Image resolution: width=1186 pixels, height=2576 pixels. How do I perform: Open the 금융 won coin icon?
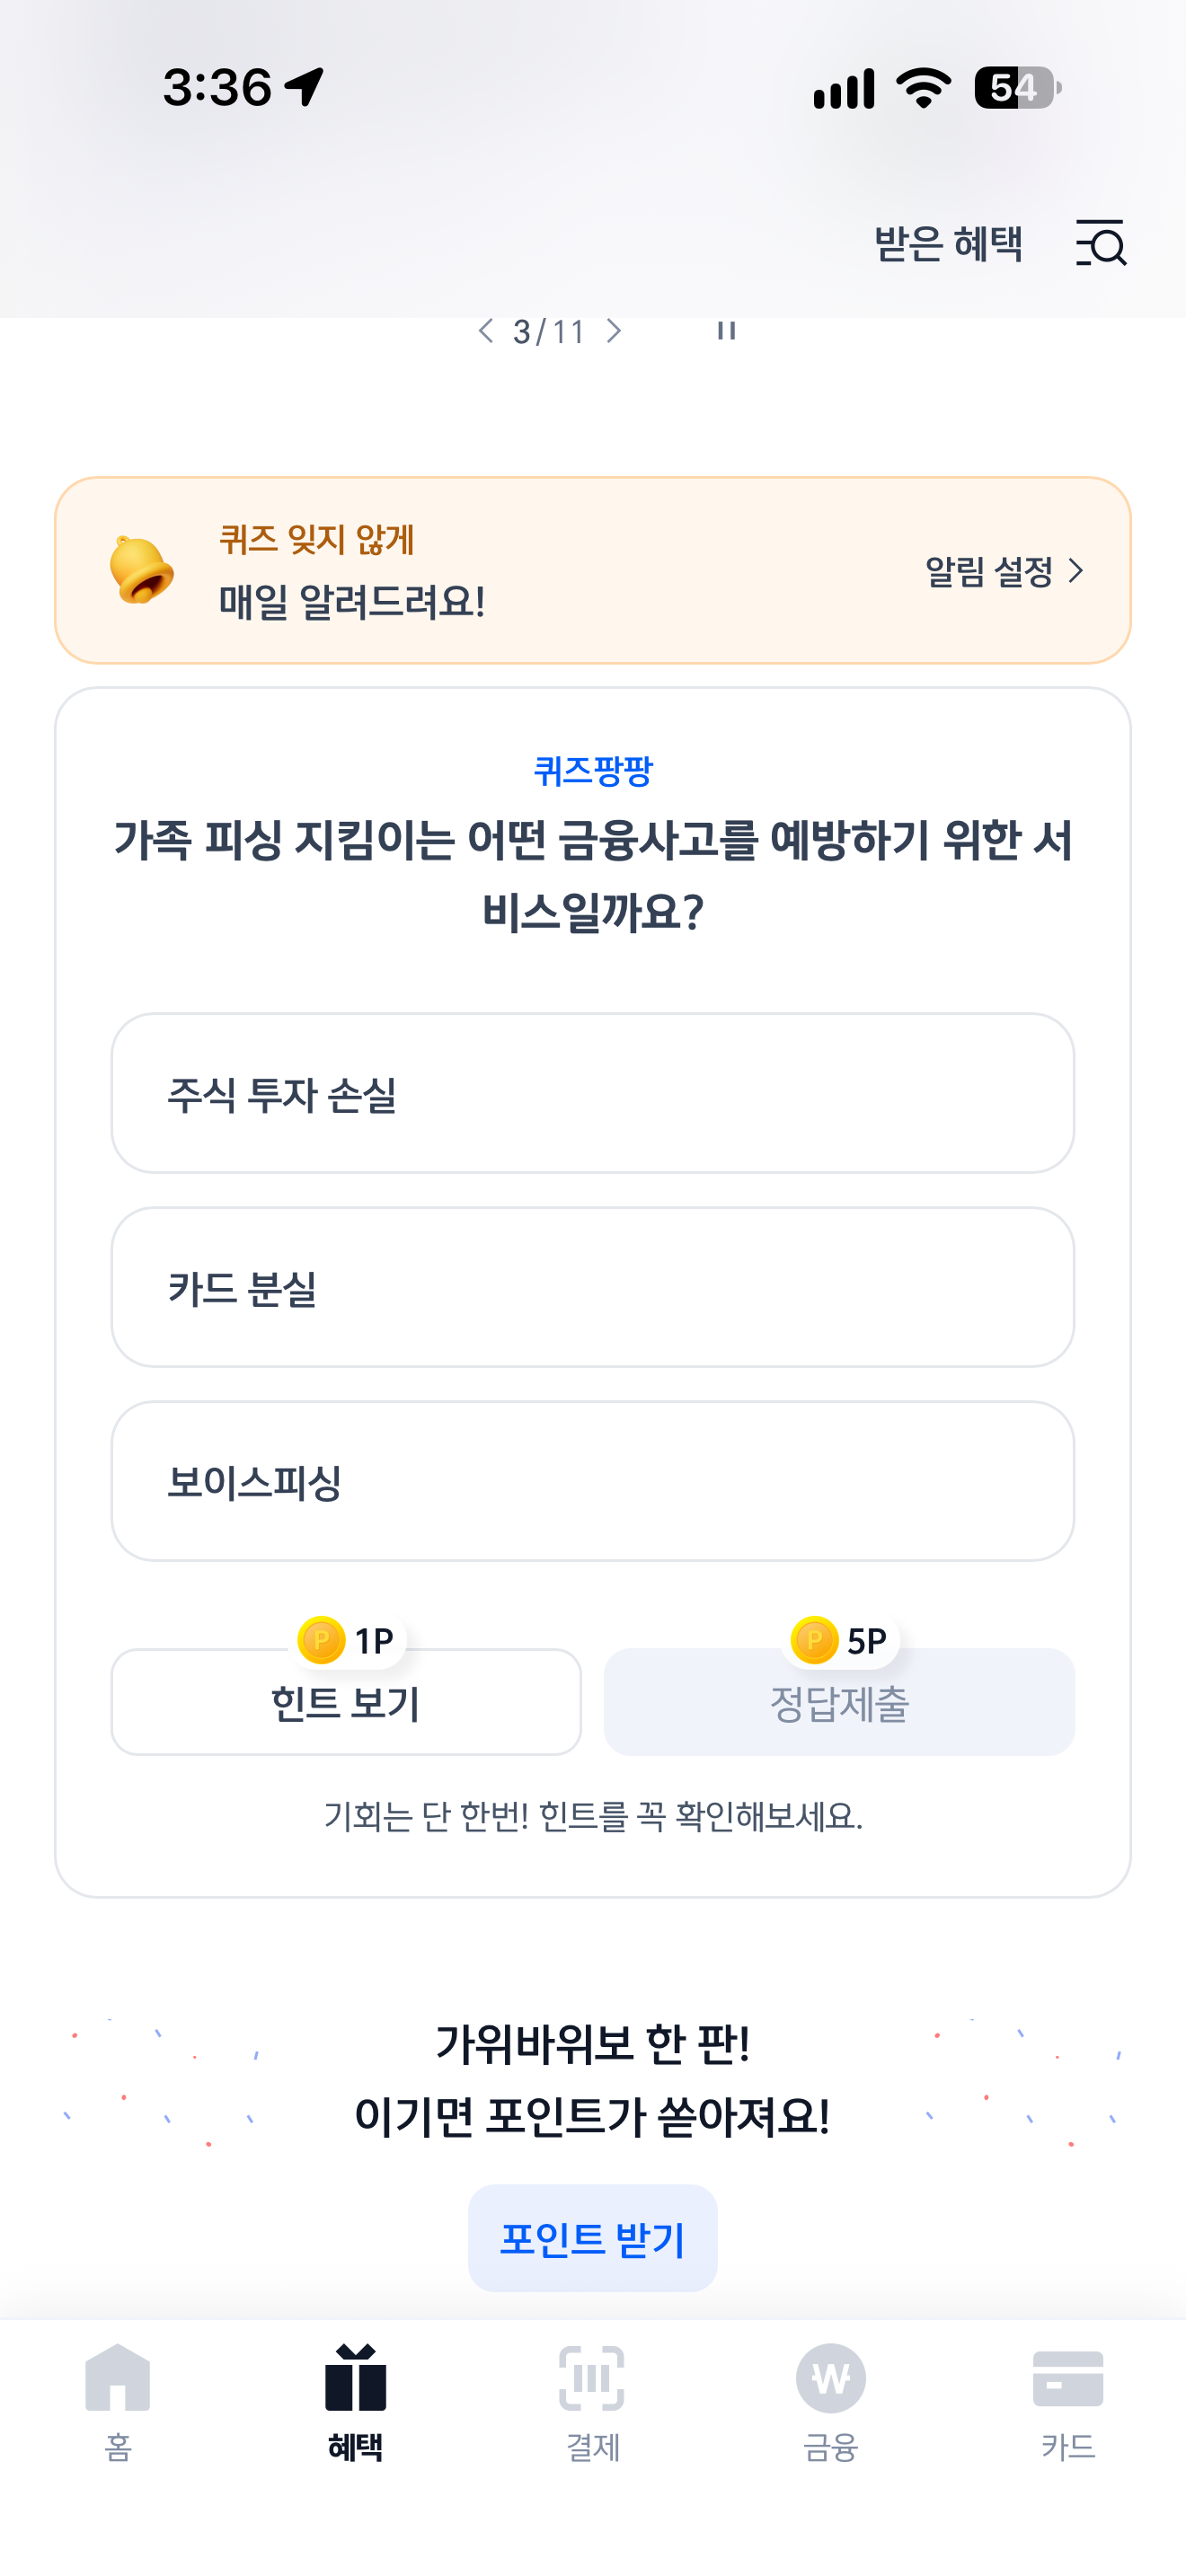[830, 2378]
